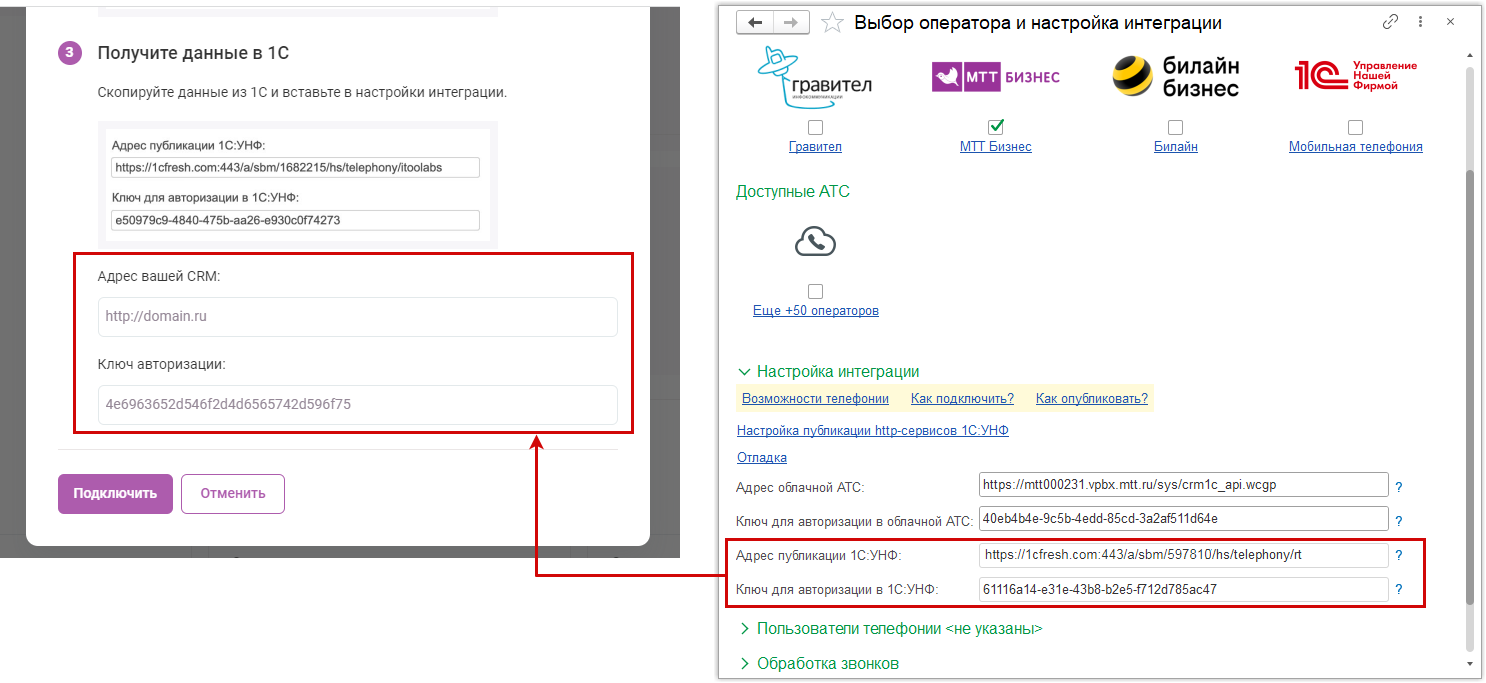Select the билайн бизнес logo
The width and height of the screenshot is (1486, 683).
coord(1176,76)
